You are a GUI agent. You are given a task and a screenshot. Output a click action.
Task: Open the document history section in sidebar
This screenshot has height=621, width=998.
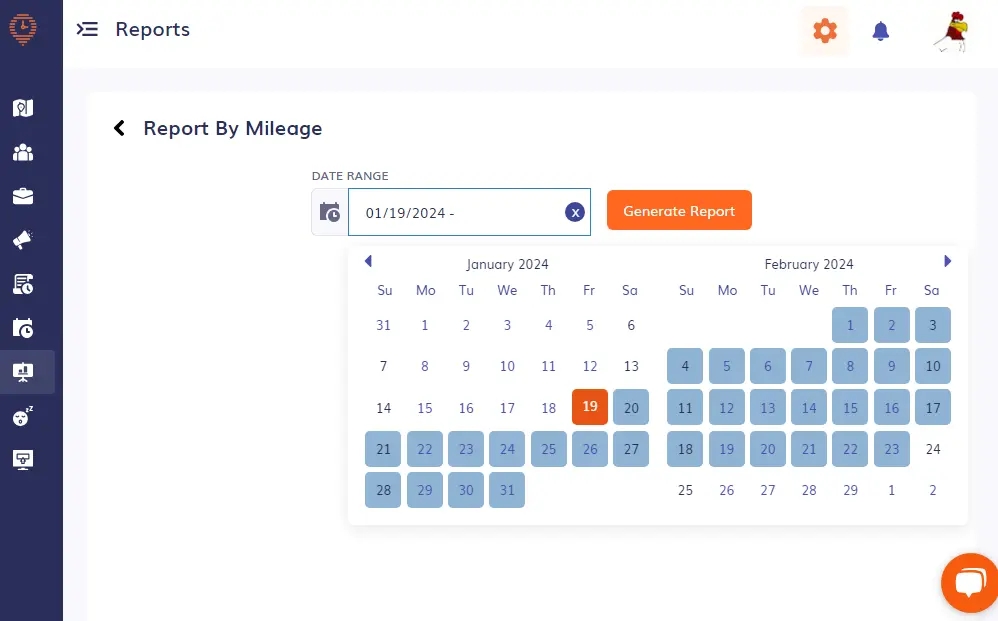tap(22, 284)
